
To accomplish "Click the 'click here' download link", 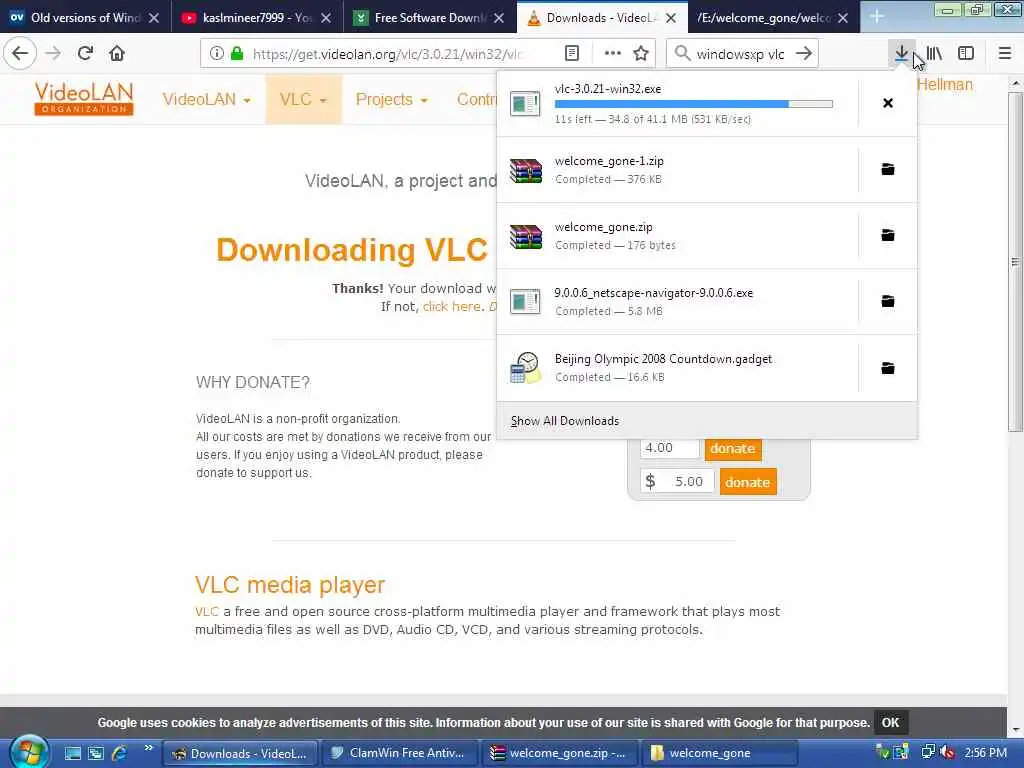I will [x=452, y=306].
